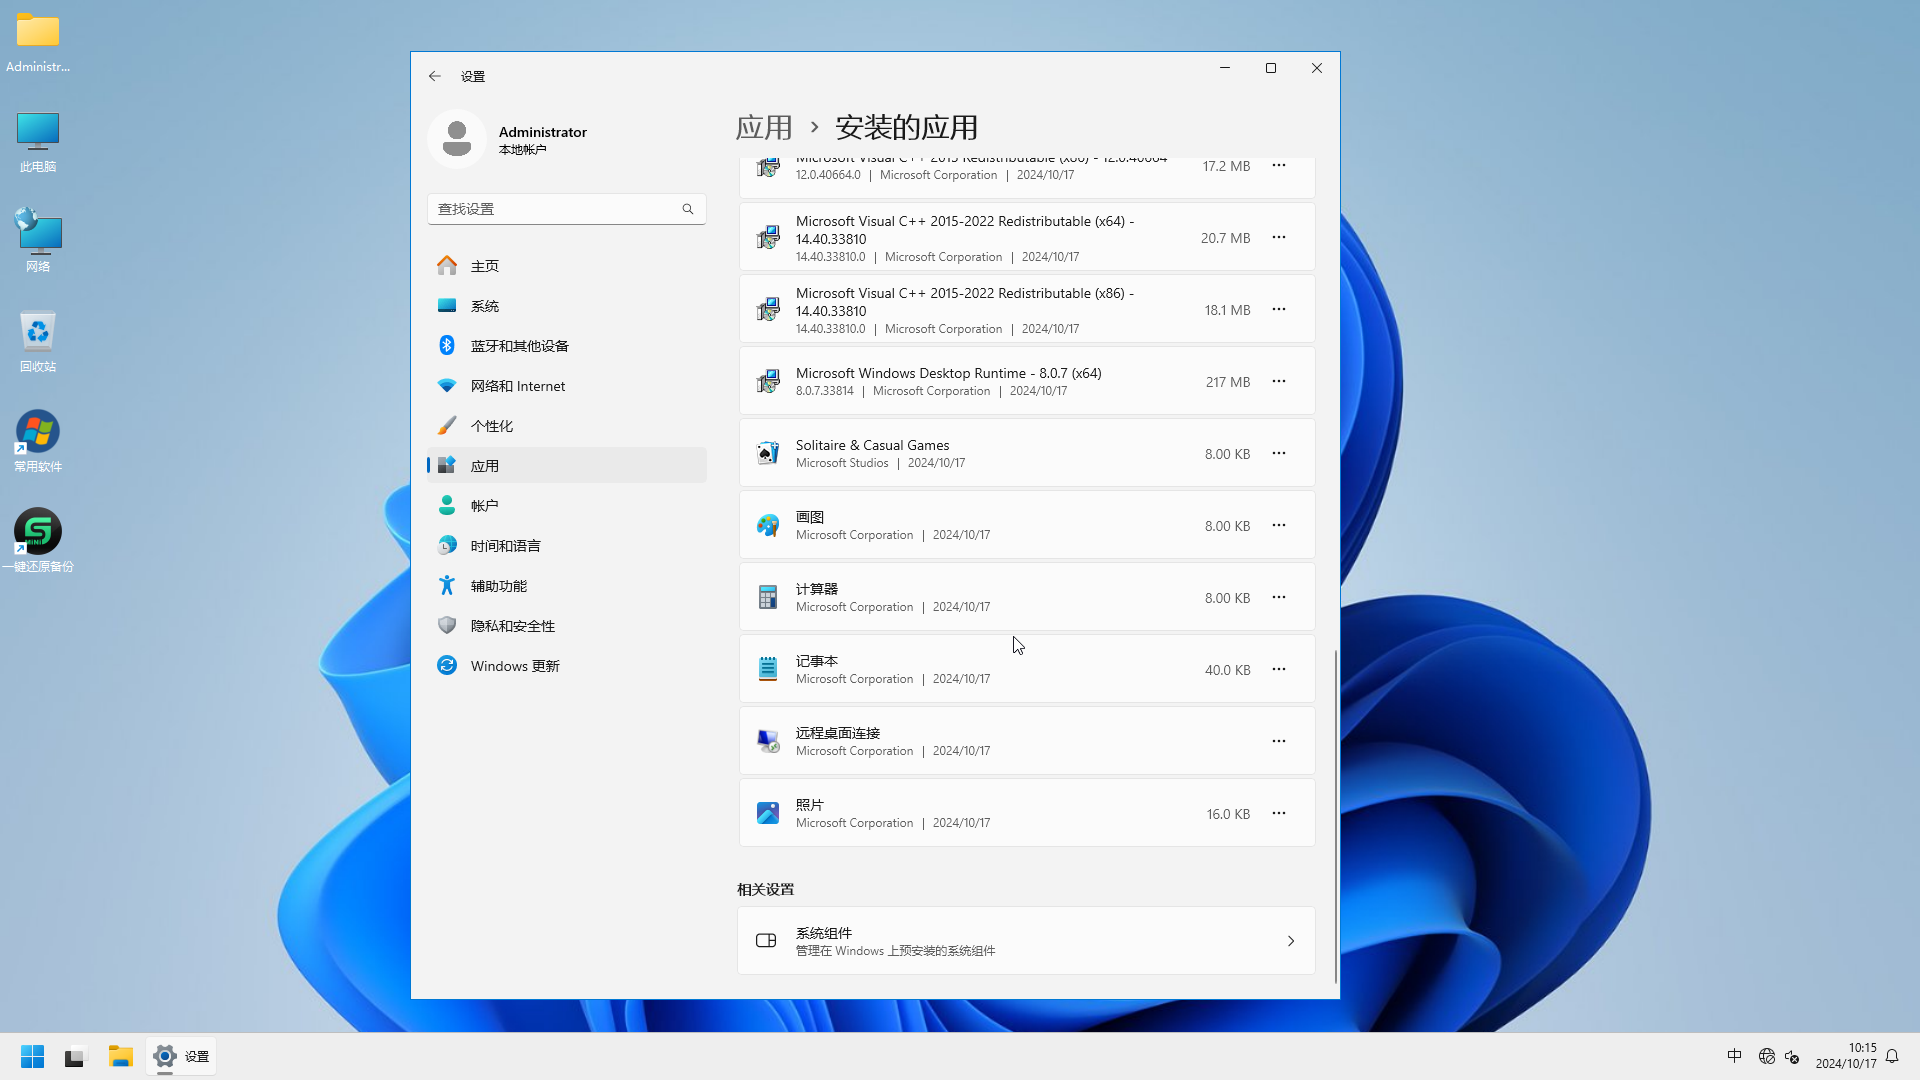
Task: Open the Windows Start menu
Action: pyautogui.click(x=33, y=1056)
